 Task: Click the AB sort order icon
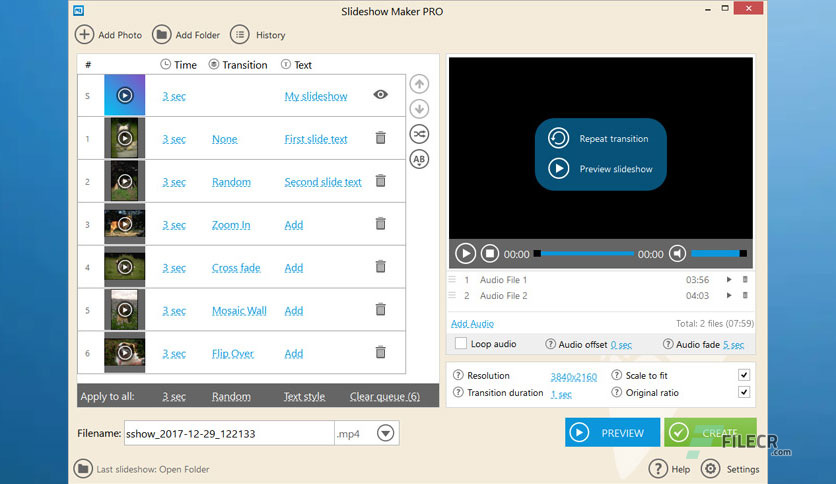pos(419,159)
